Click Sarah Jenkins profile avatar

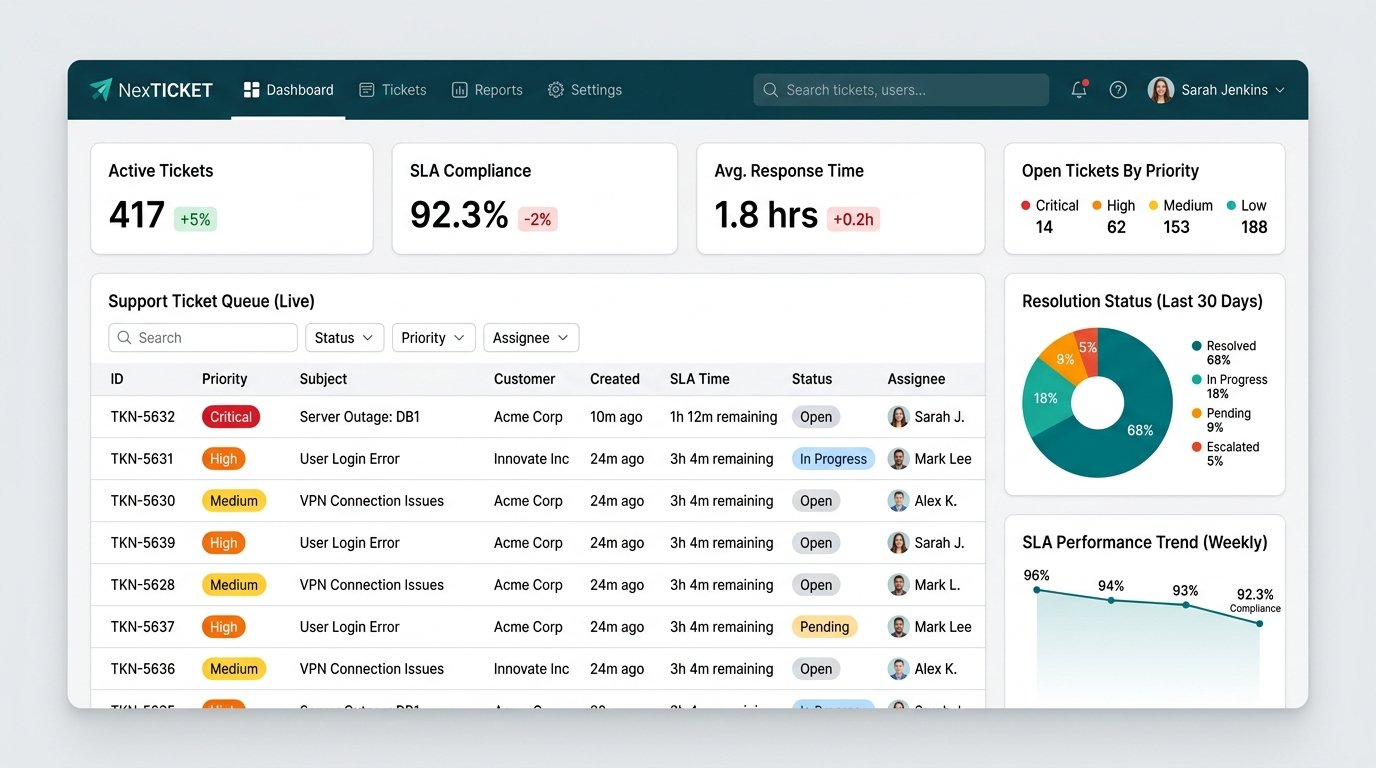pyautogui.click(x=1161, y=90)
